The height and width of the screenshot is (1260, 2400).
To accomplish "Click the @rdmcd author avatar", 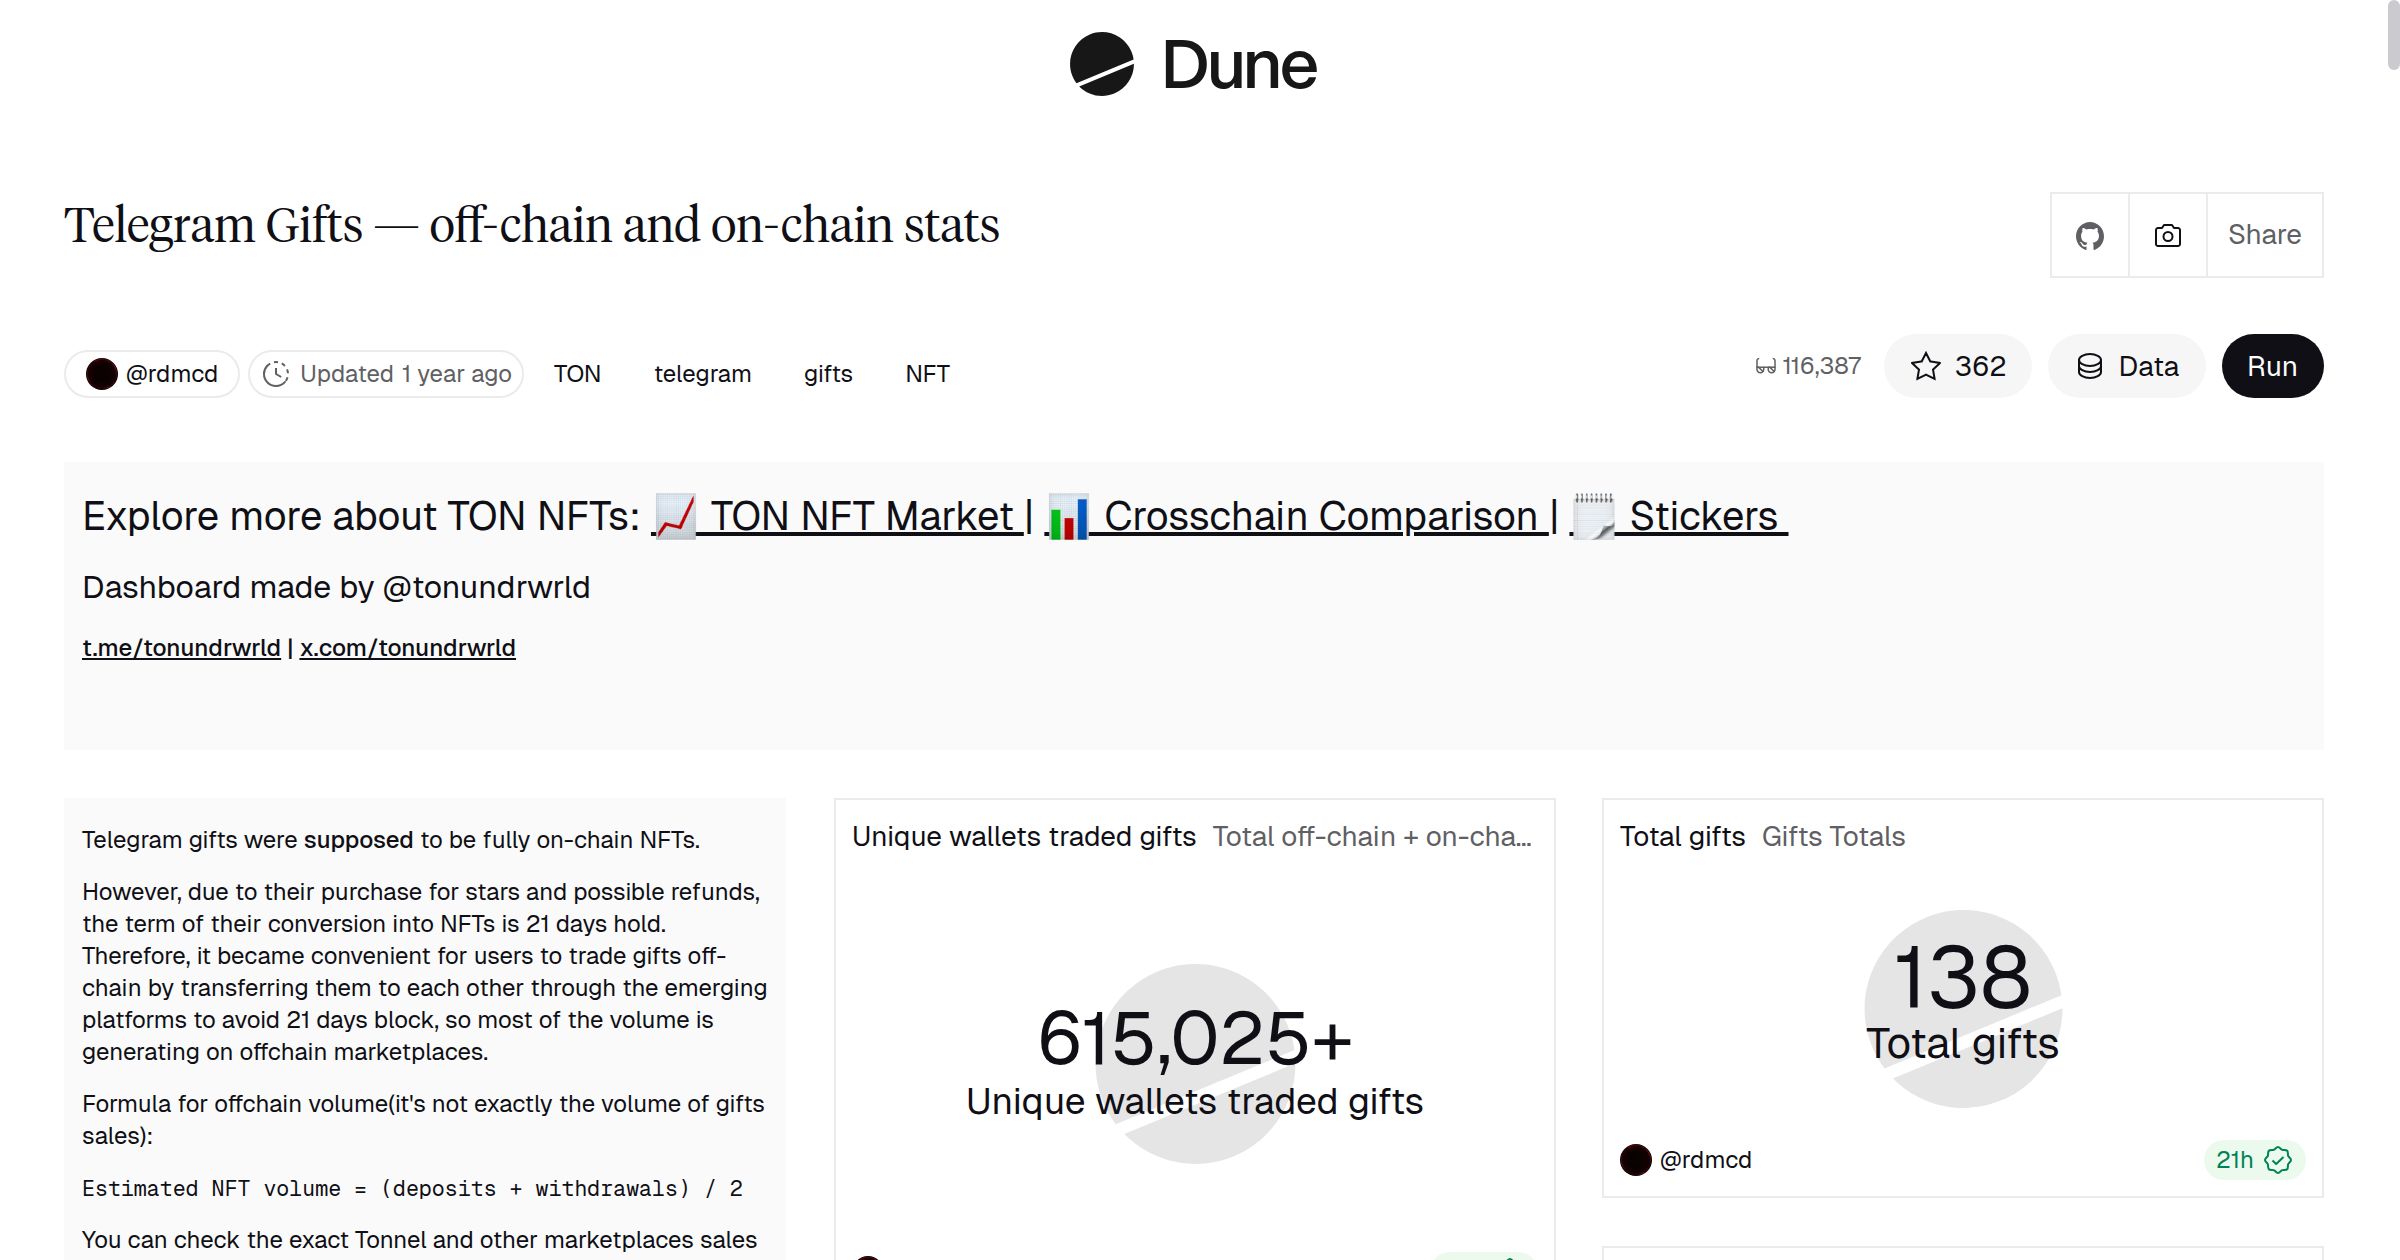I will tap(102, 372).
